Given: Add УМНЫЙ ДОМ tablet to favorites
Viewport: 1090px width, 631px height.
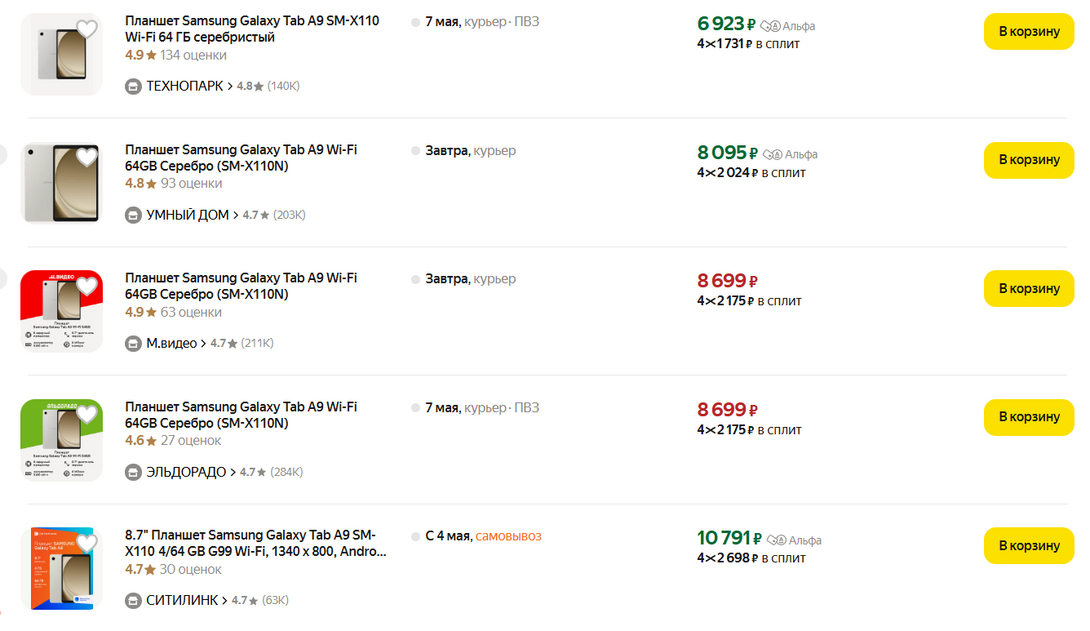Looking at the screenshot, I should tap(87, 157).
